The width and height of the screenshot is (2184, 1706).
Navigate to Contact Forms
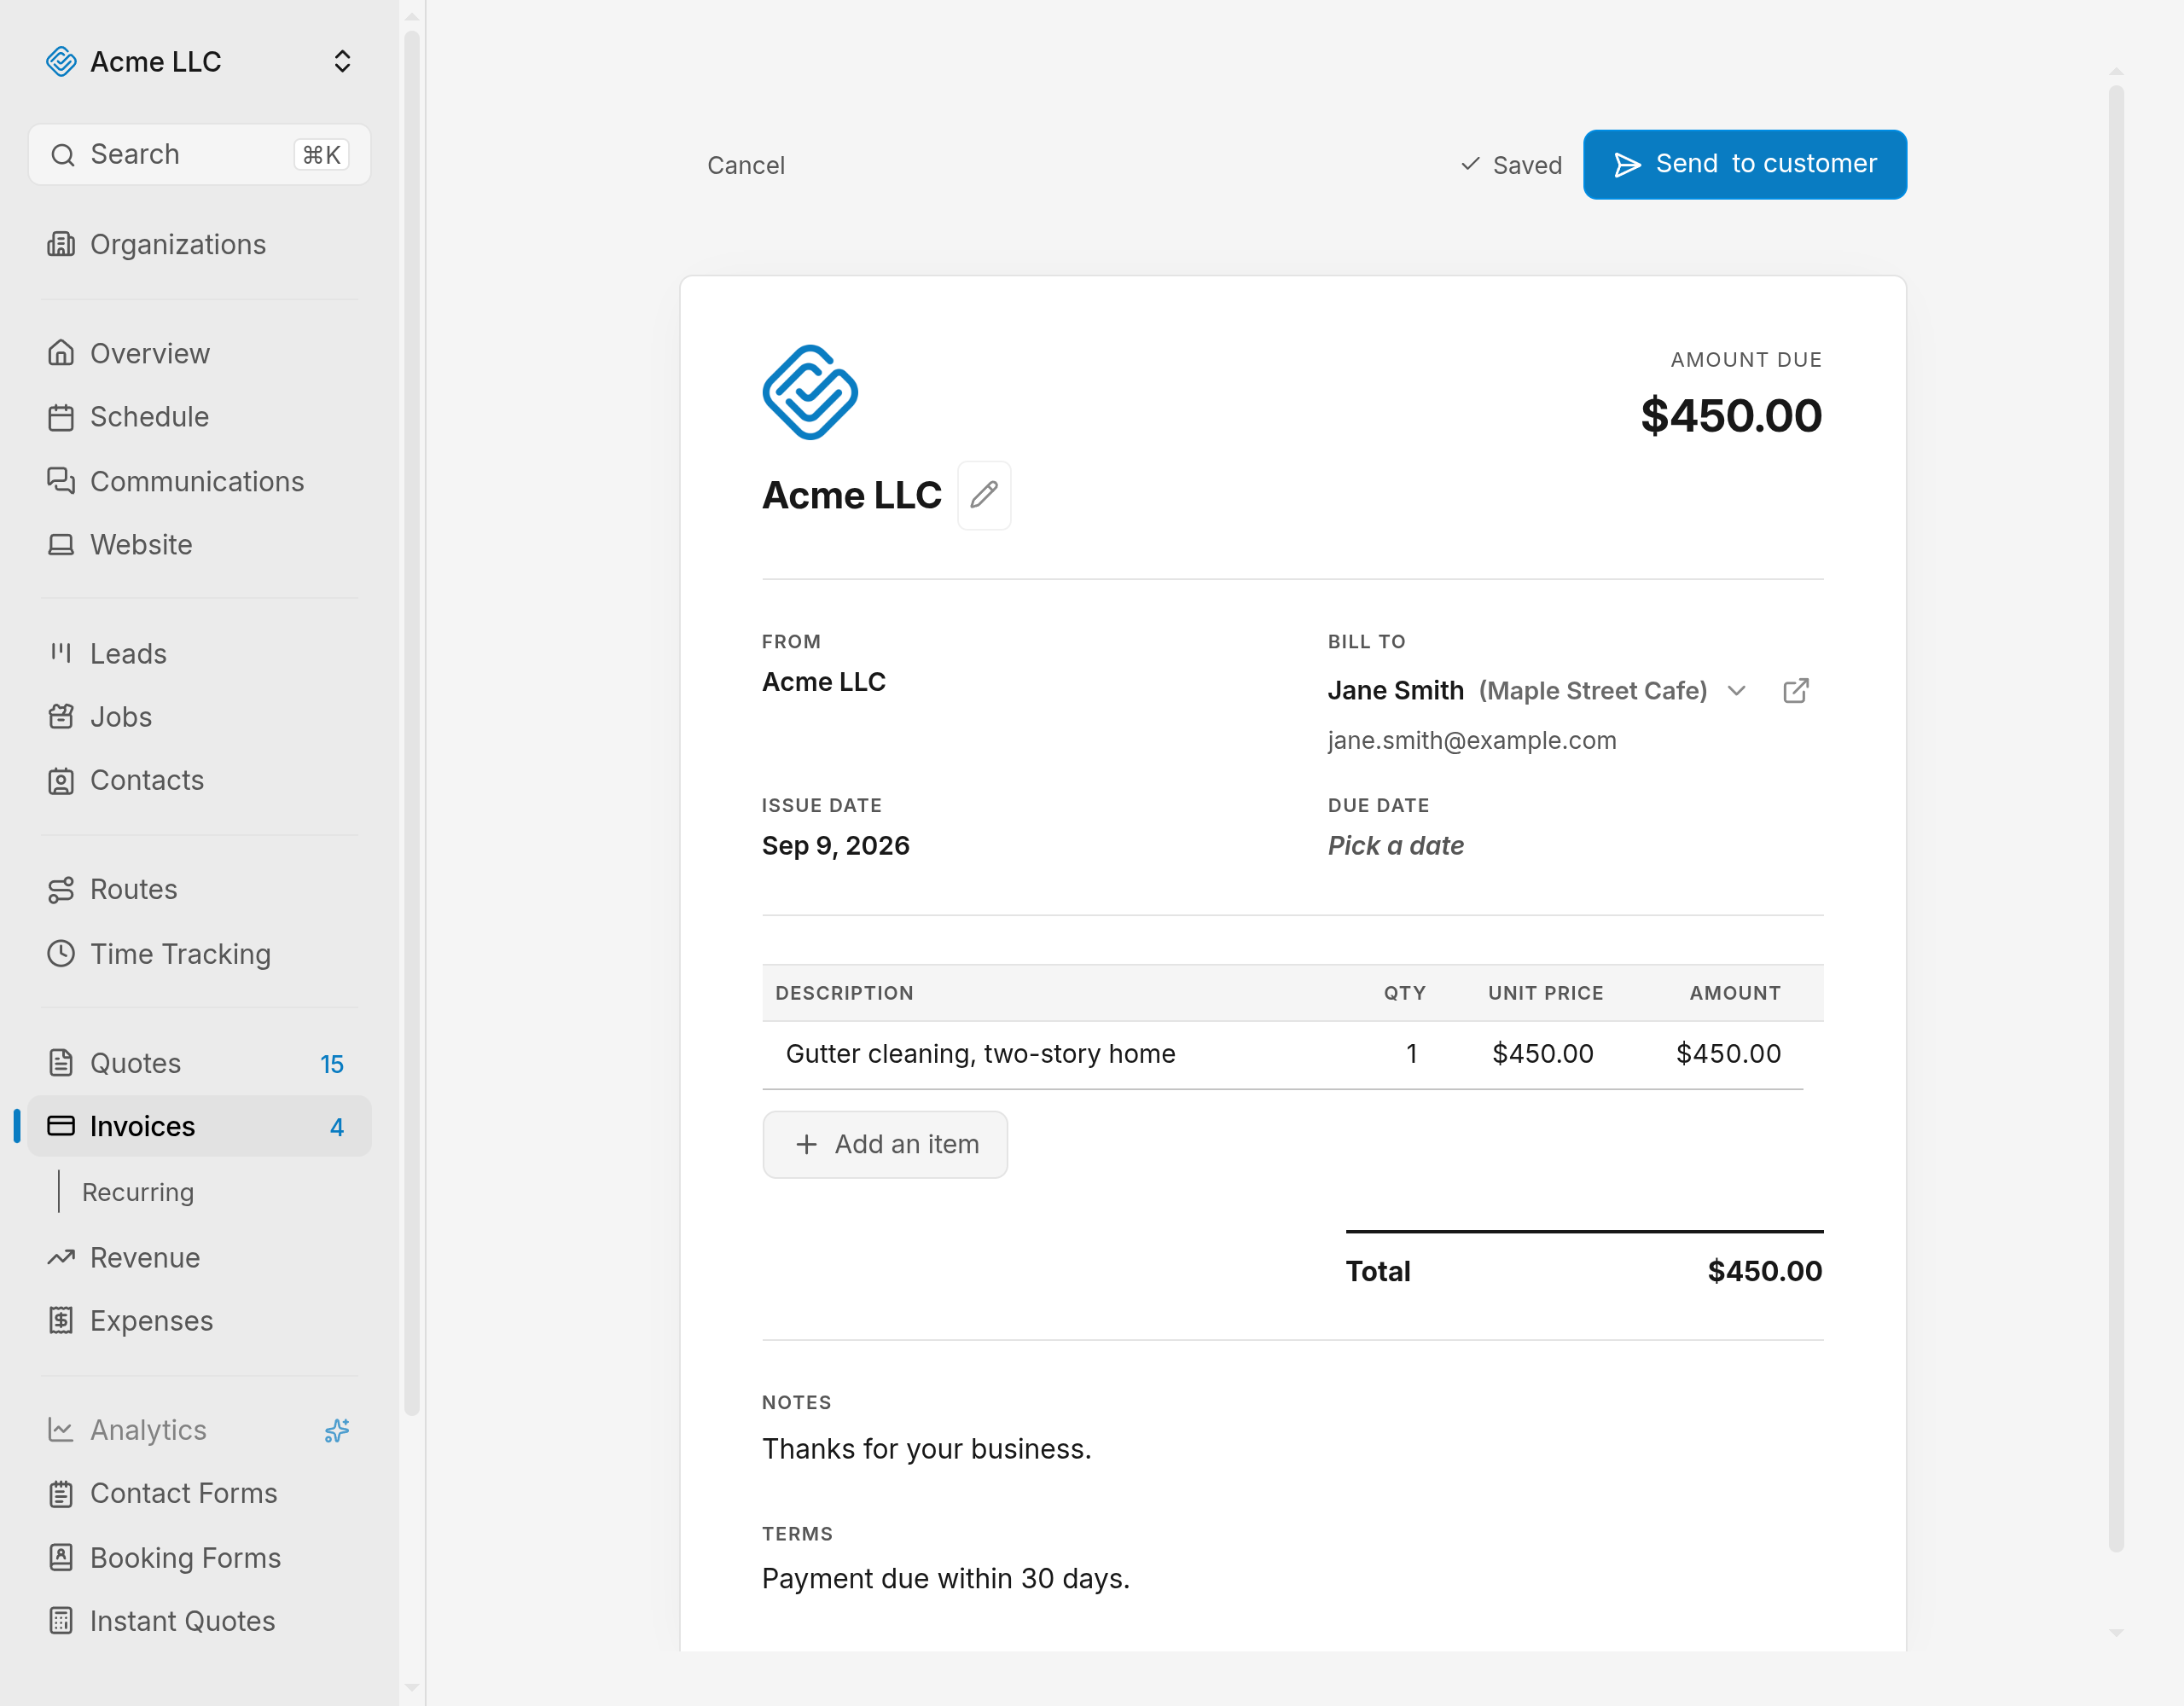[x=199, y=1493]
